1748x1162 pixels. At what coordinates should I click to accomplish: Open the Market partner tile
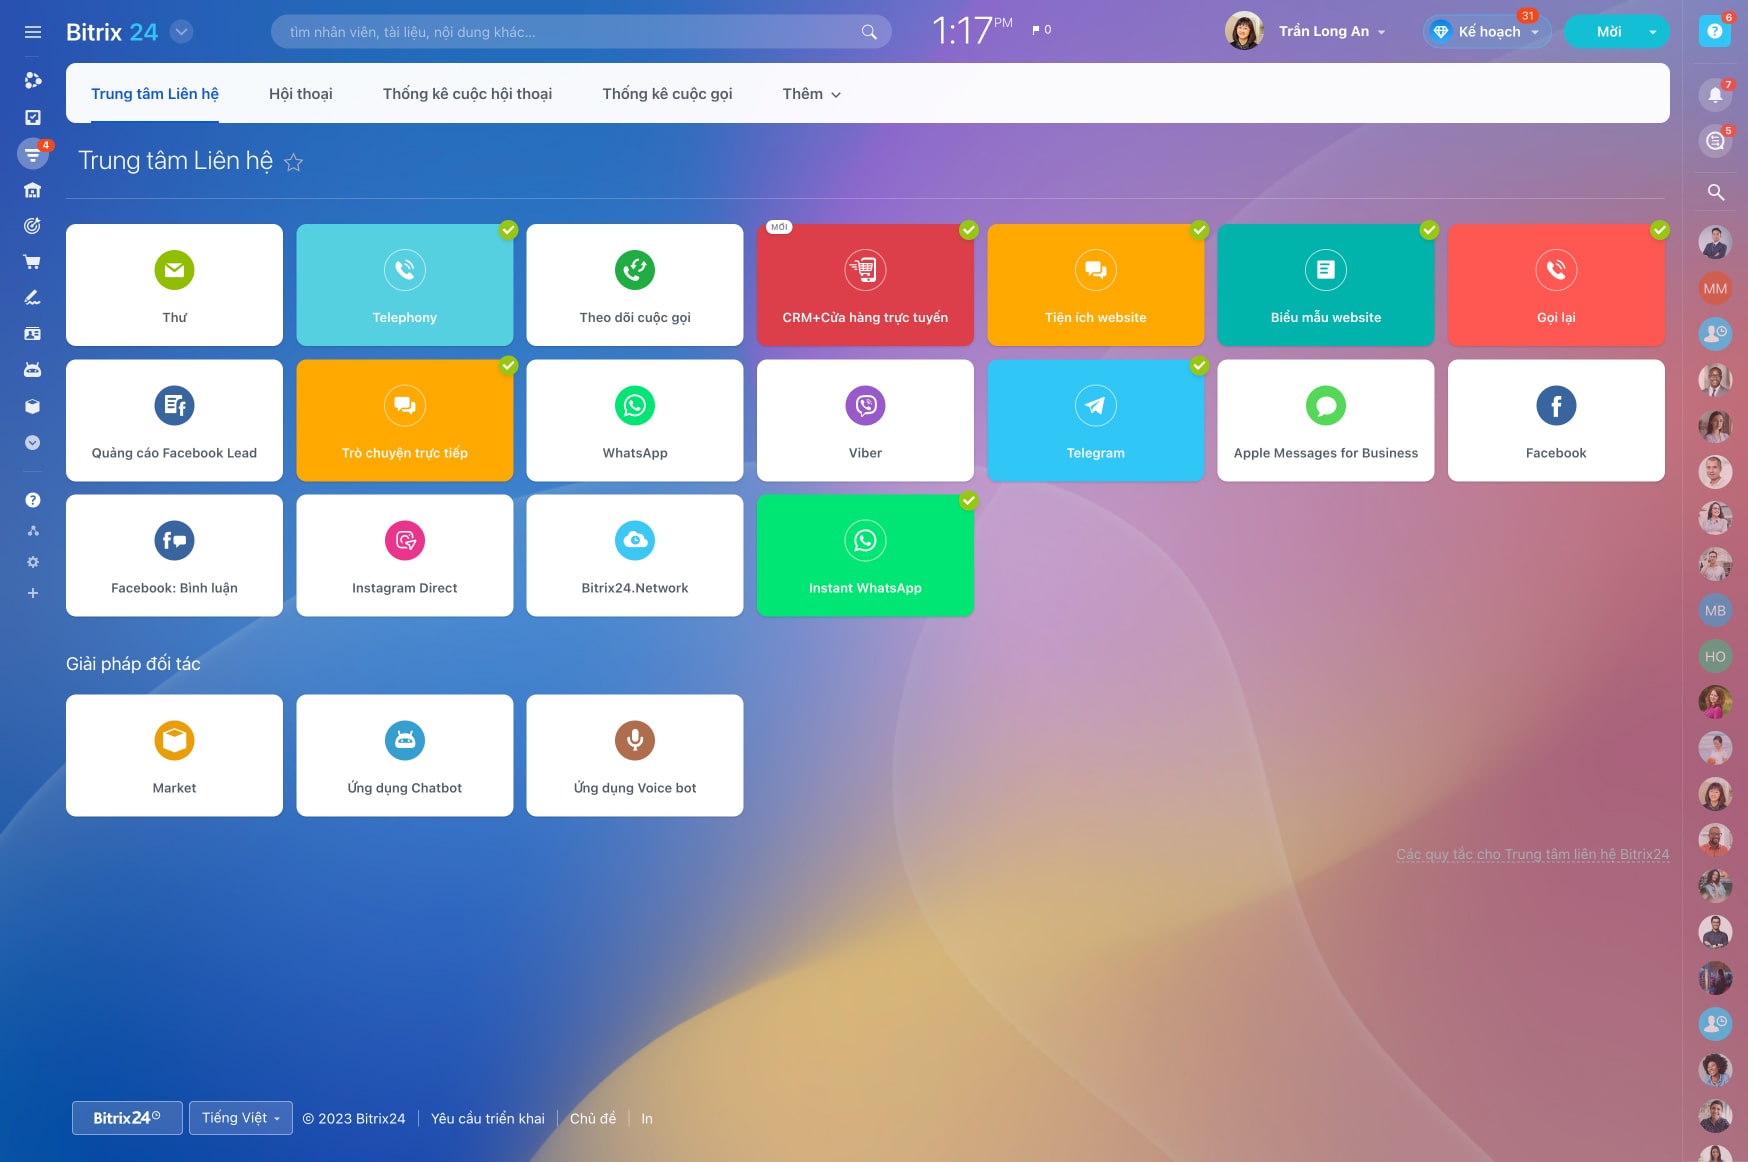click(x=174, y=755)
